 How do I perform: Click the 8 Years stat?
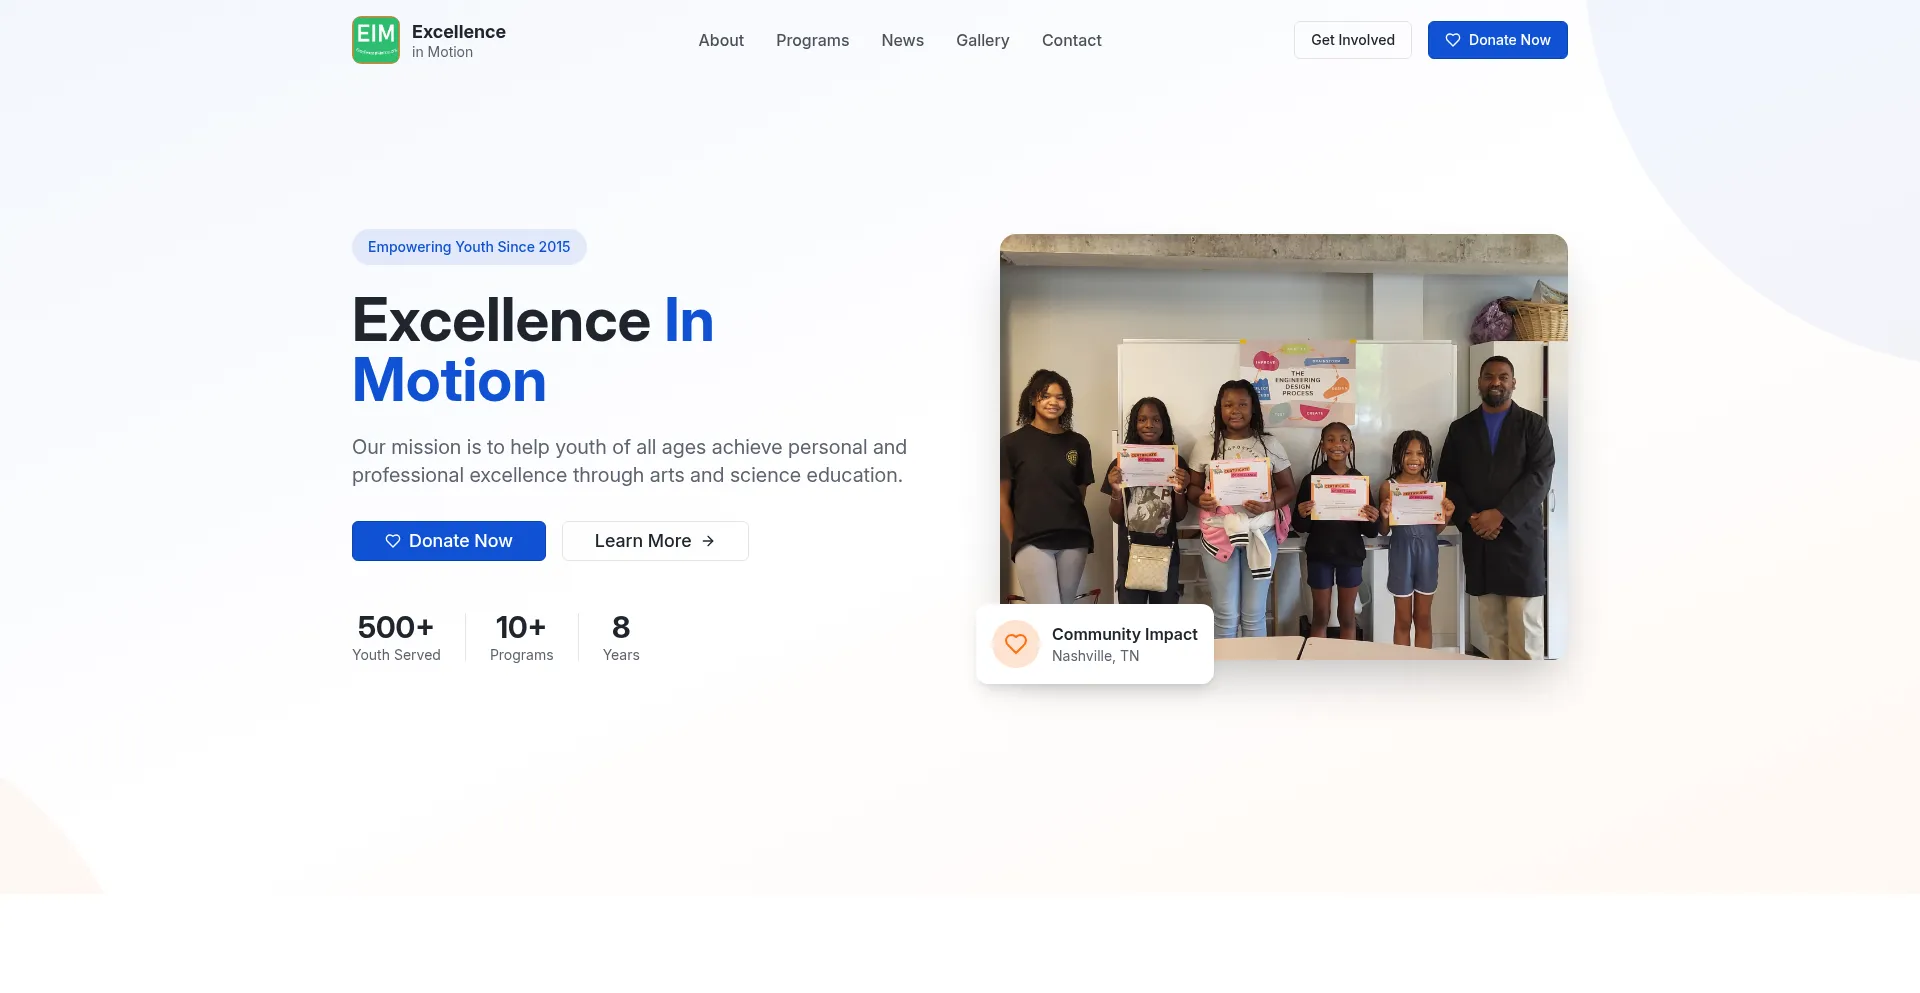[x=621, y=637]
